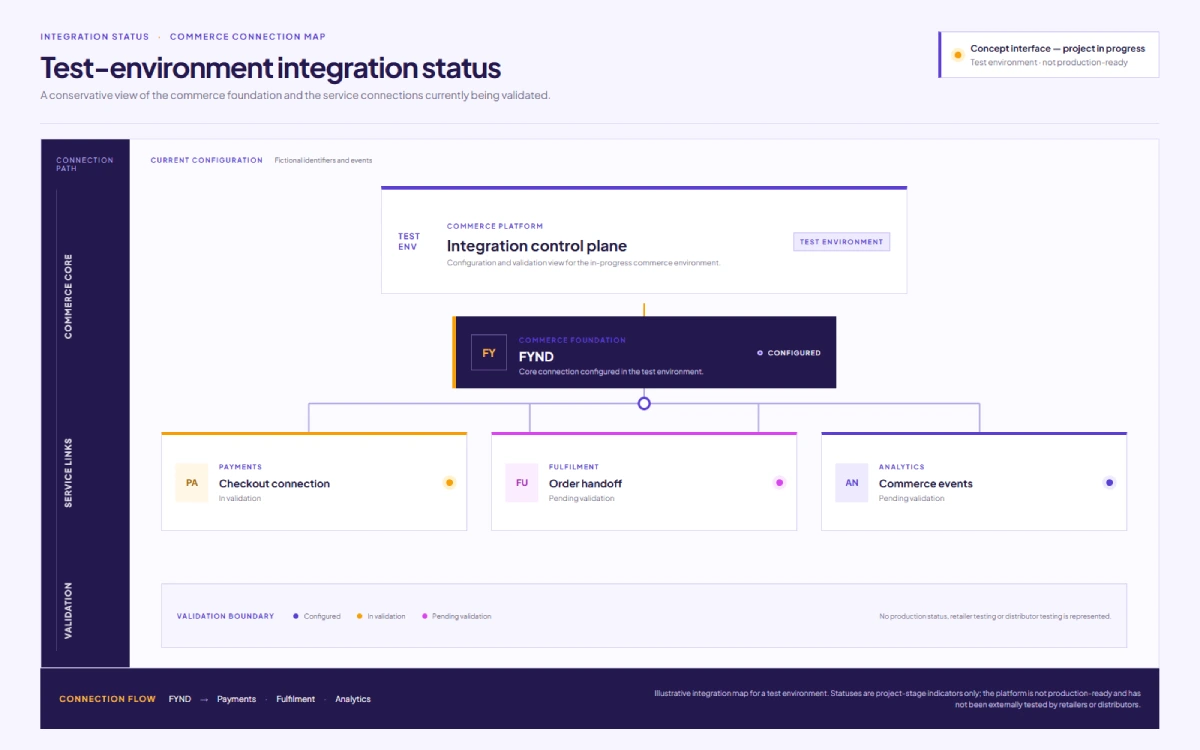The image size is (1200, 750).
Task: Click the In validation legend dot
Action: pos(360,616)
